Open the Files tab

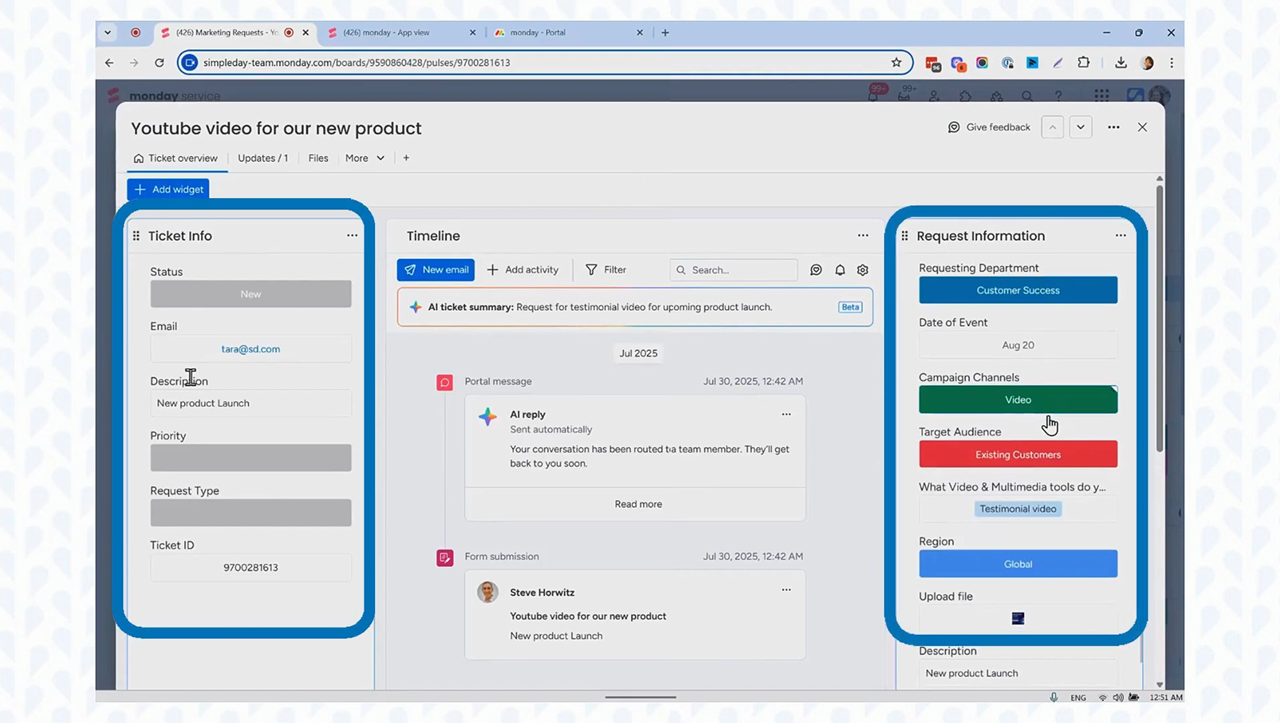pos(318,158)
